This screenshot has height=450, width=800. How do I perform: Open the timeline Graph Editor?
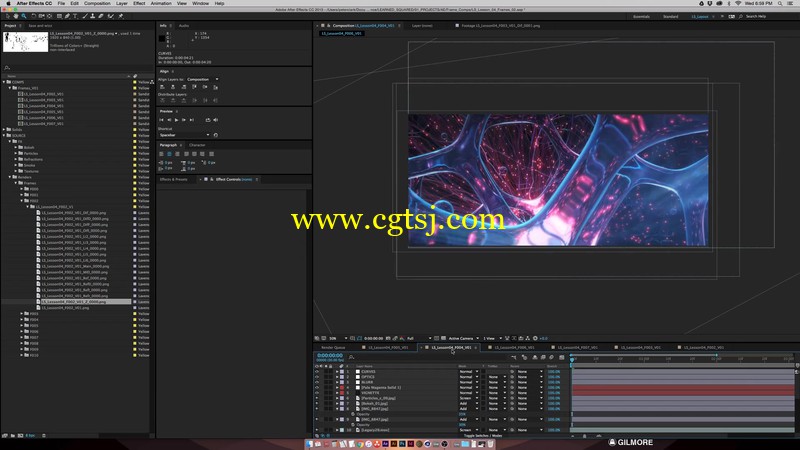(562, 357)
